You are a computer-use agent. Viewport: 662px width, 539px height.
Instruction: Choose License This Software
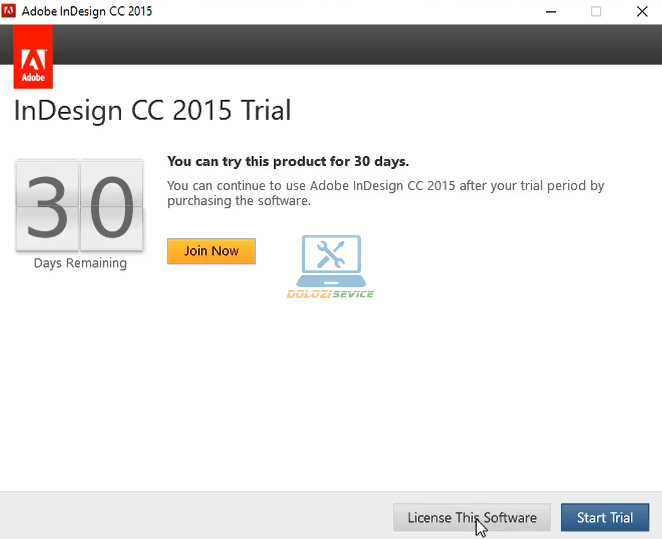[471, 517]
